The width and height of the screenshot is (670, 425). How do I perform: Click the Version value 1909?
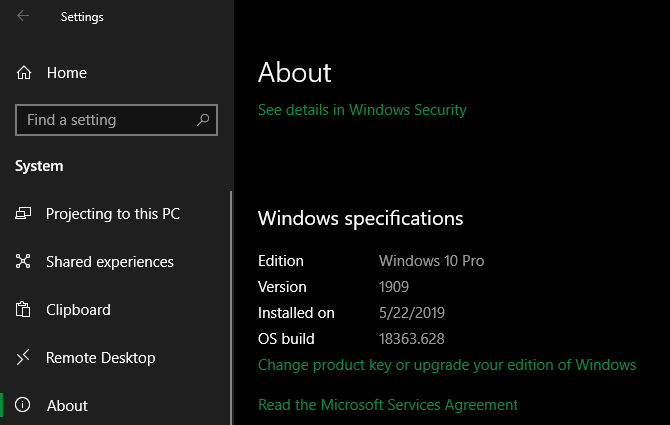pos(396,287)
